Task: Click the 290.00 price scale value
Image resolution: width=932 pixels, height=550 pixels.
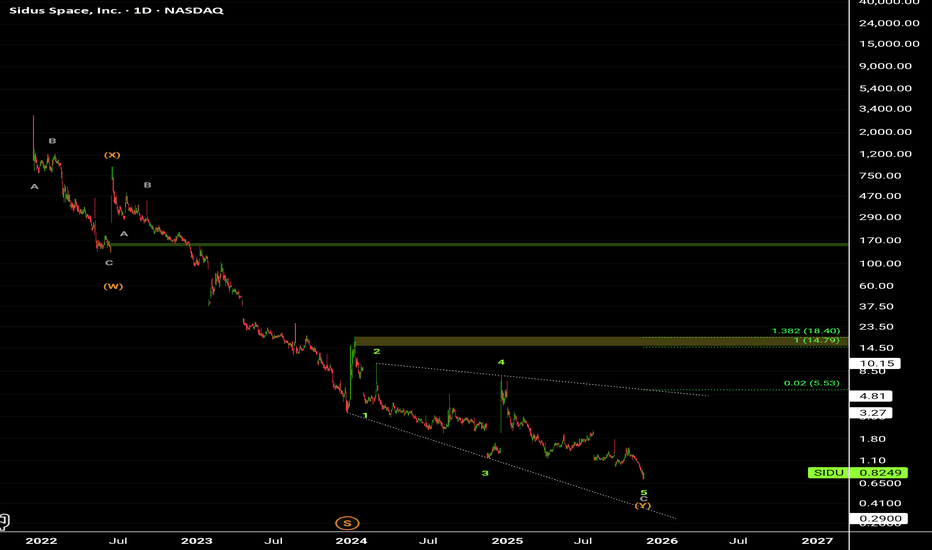Action: 880,217
